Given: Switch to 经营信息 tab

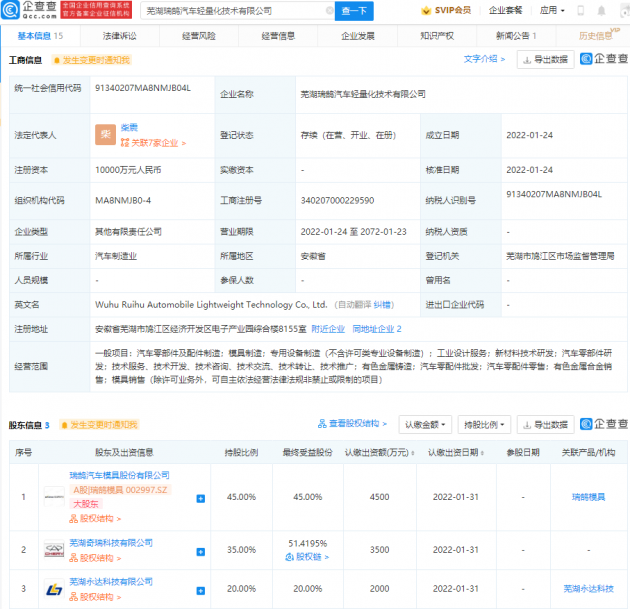Looking at the screenshot, I should tap(278, 36).
